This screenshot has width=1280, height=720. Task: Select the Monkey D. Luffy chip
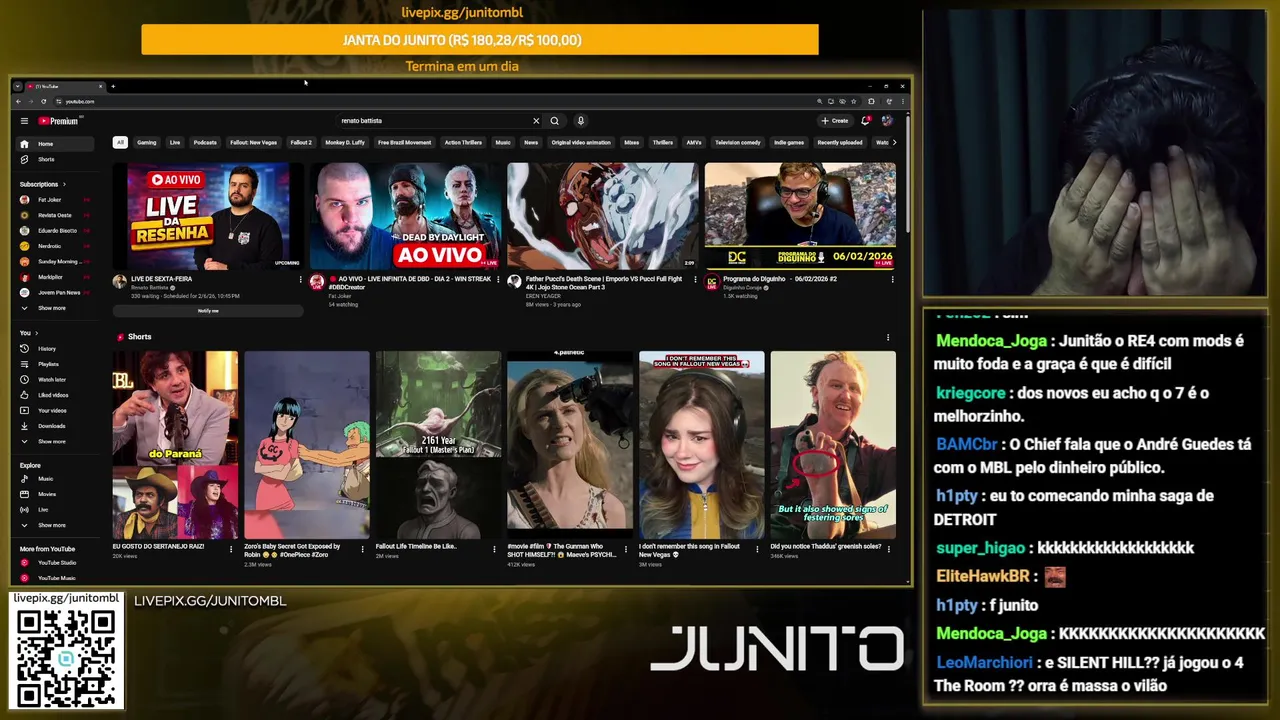click(x=345, y=143)
